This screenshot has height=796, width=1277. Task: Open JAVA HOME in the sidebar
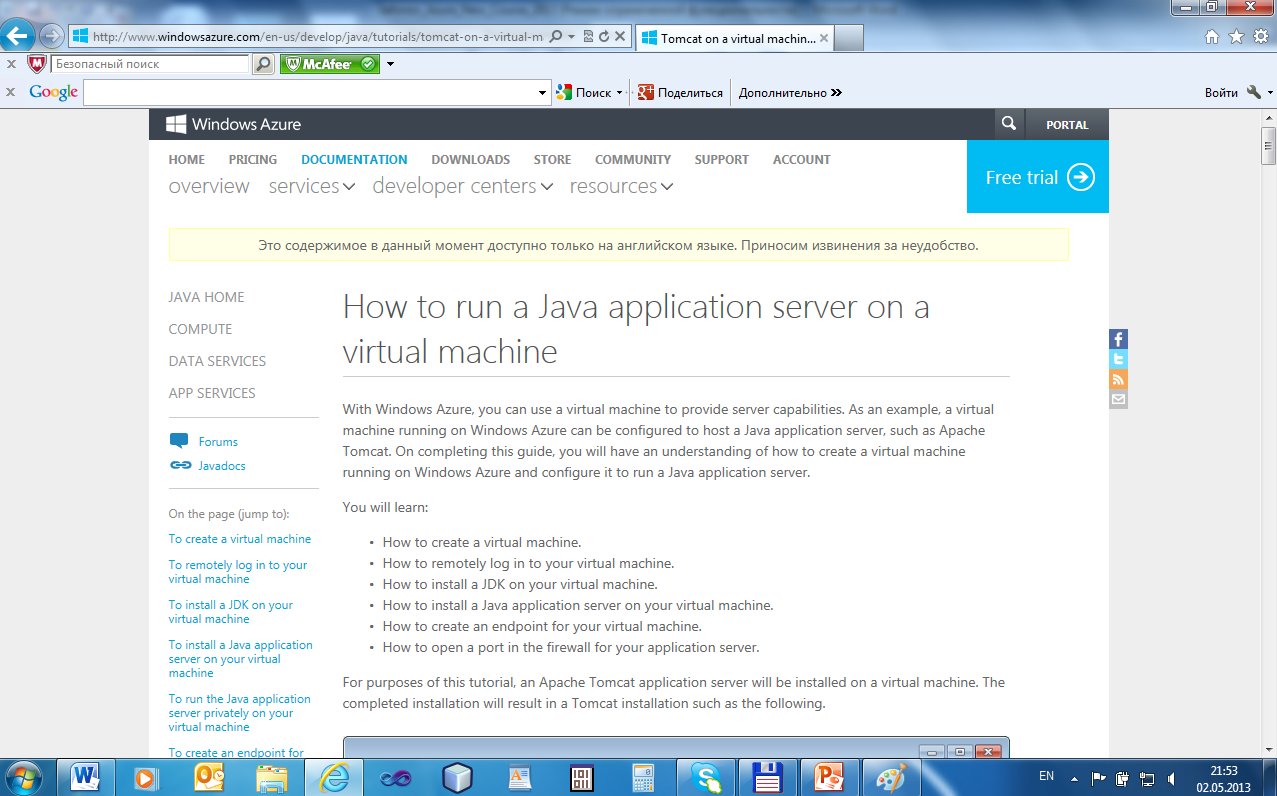pos(206,297)
